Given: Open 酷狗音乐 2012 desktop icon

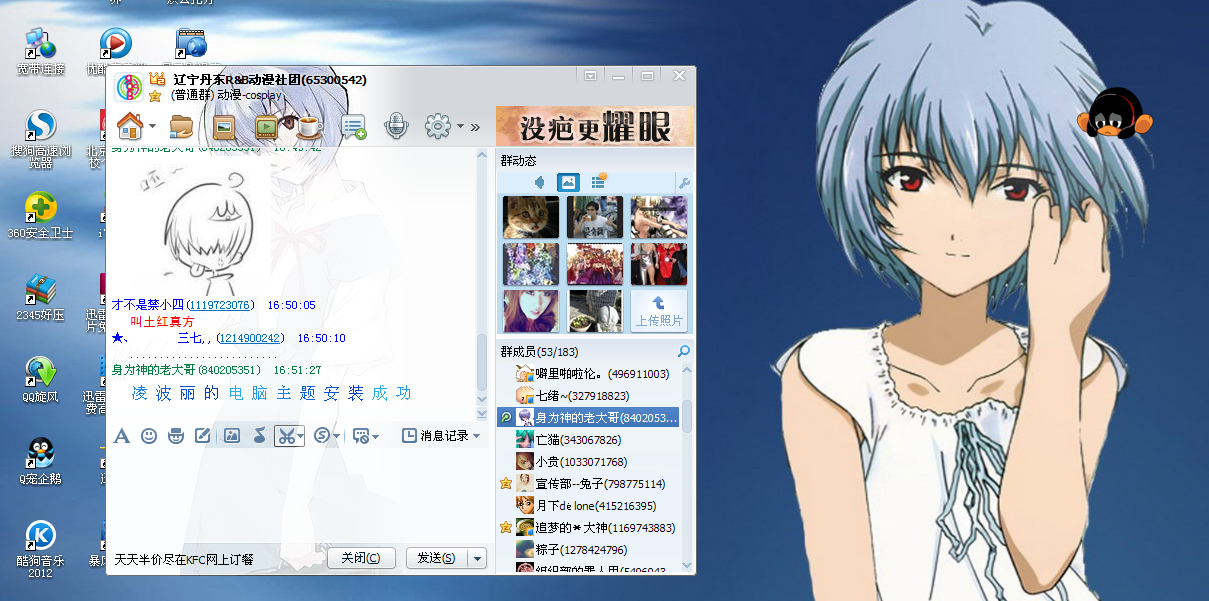Looking at the screenshot, I should pos(41,549).
